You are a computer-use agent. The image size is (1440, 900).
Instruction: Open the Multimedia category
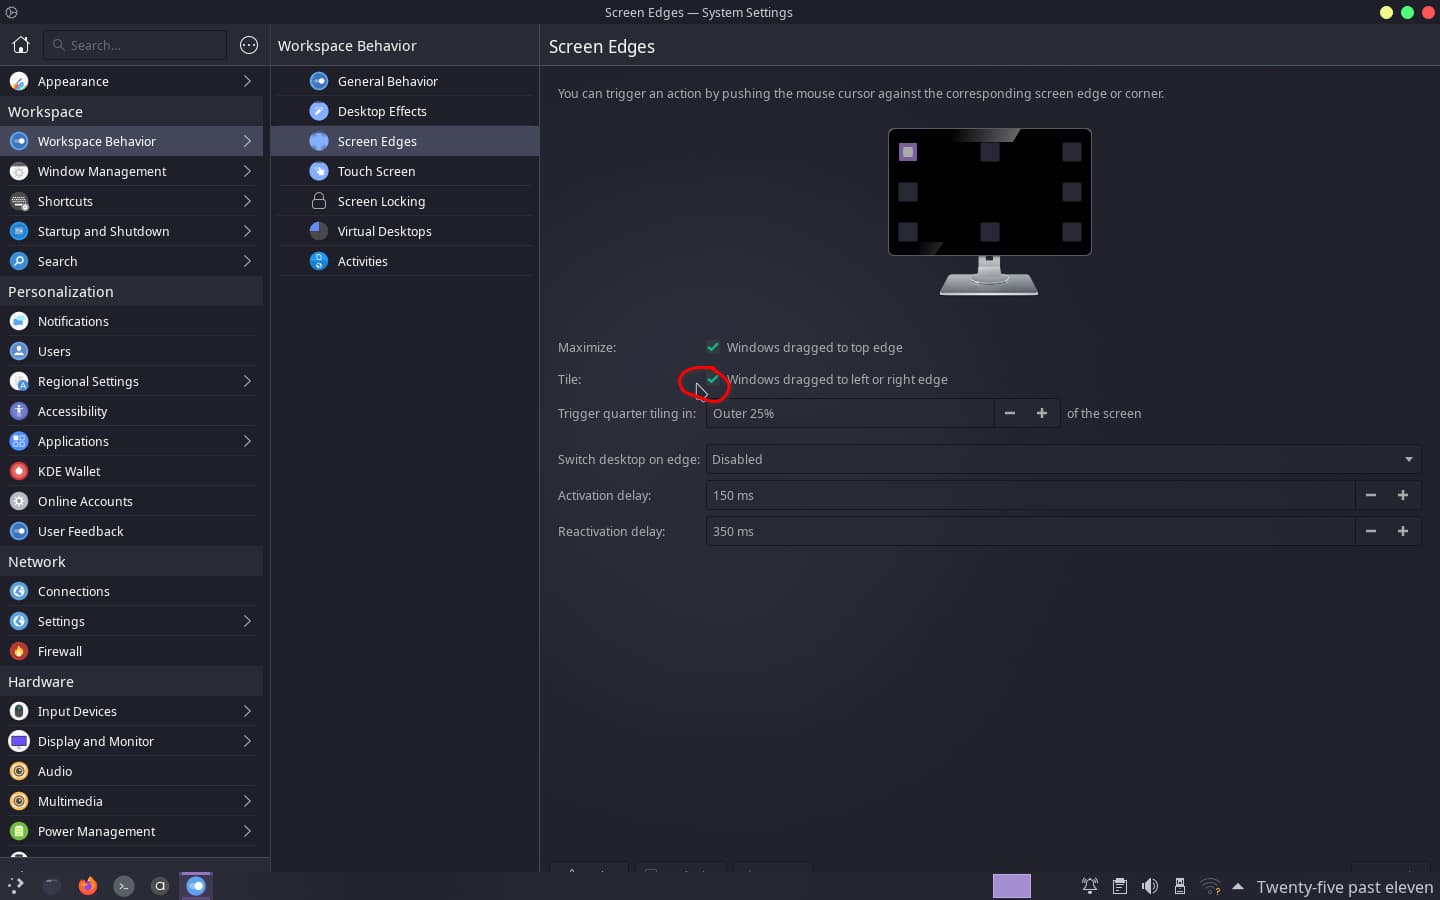pyautogui.click(x=131, y=801)
